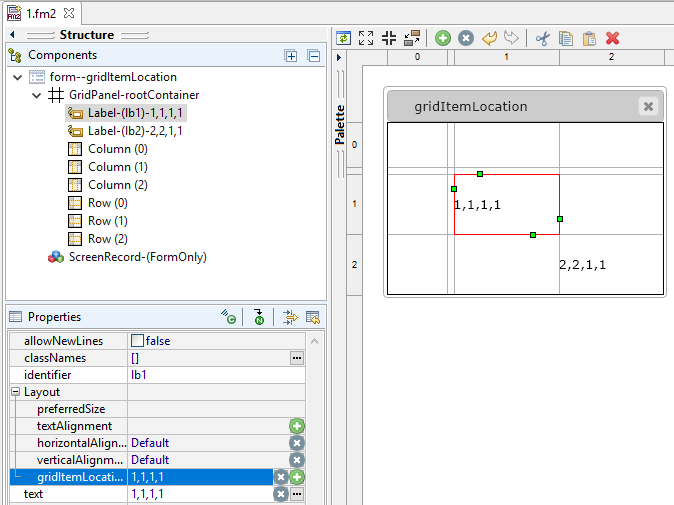Image resolution: width=674 pixels, height=505 pixels.
Task: Collapse the GridPanel-rootContainer node
Action: coord(35,95)
